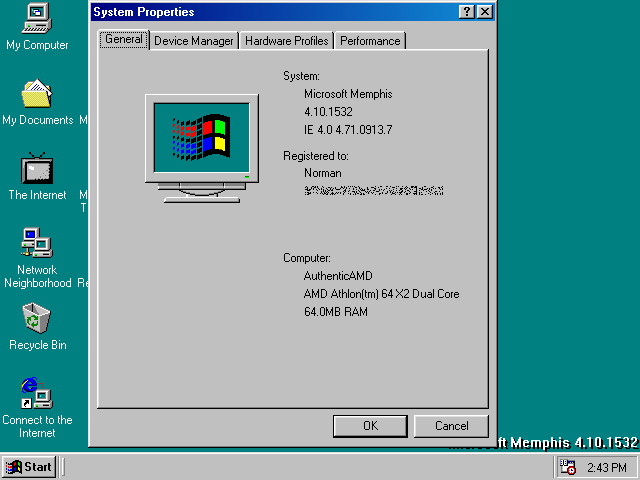Open the My Computer desktop icon
The image size is (640, 480).
pos(37,19)
